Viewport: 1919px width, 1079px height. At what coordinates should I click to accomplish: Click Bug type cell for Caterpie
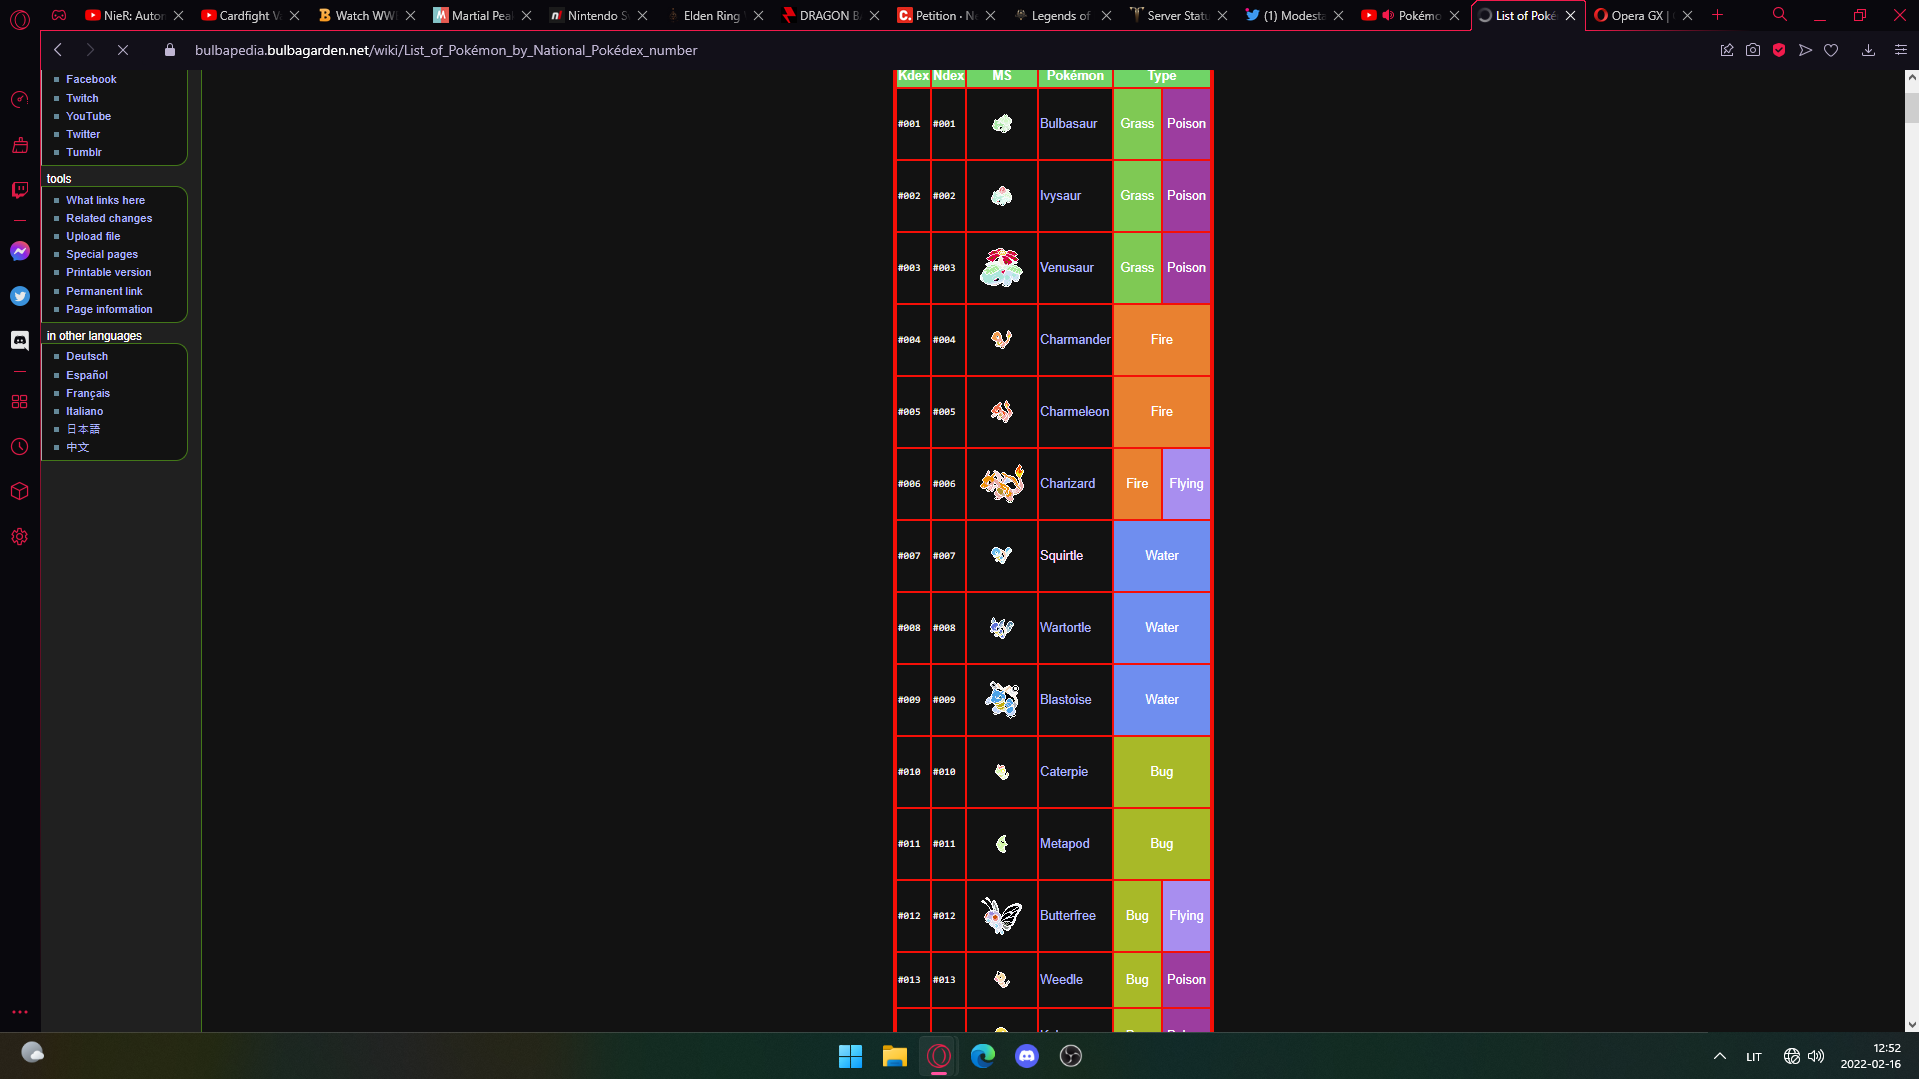click(x=1161, y=772)
